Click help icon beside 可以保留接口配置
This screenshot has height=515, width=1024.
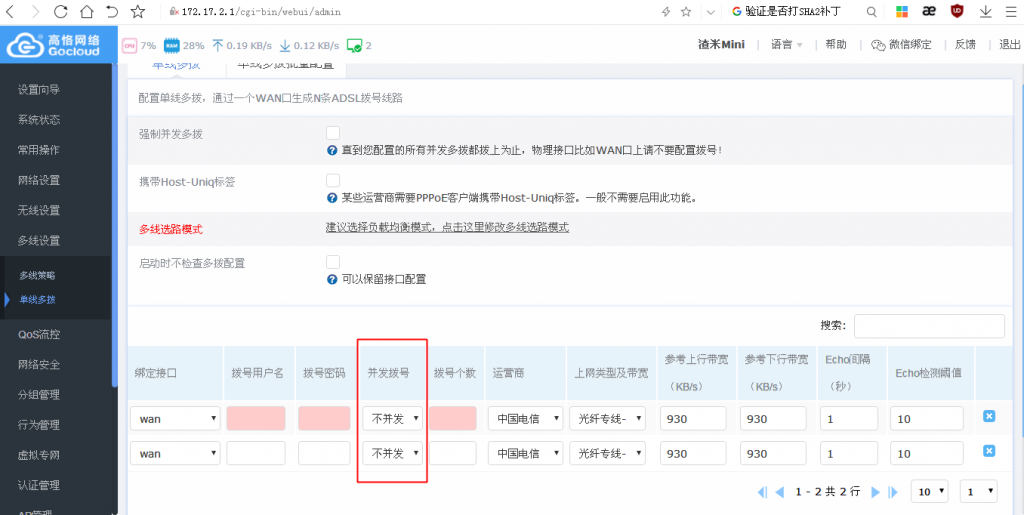(x=332, y=279)
